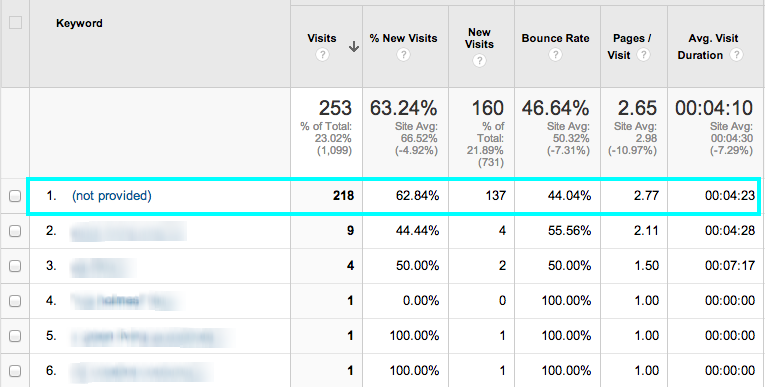Screen dimensions: 765x387
Task: Click the 160 new visits summary
Action: click(487, 108)
